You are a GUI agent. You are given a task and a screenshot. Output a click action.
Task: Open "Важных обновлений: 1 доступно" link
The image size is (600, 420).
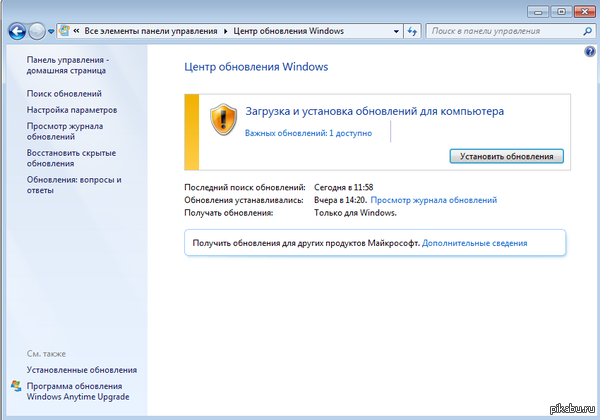tap(308, 132)
